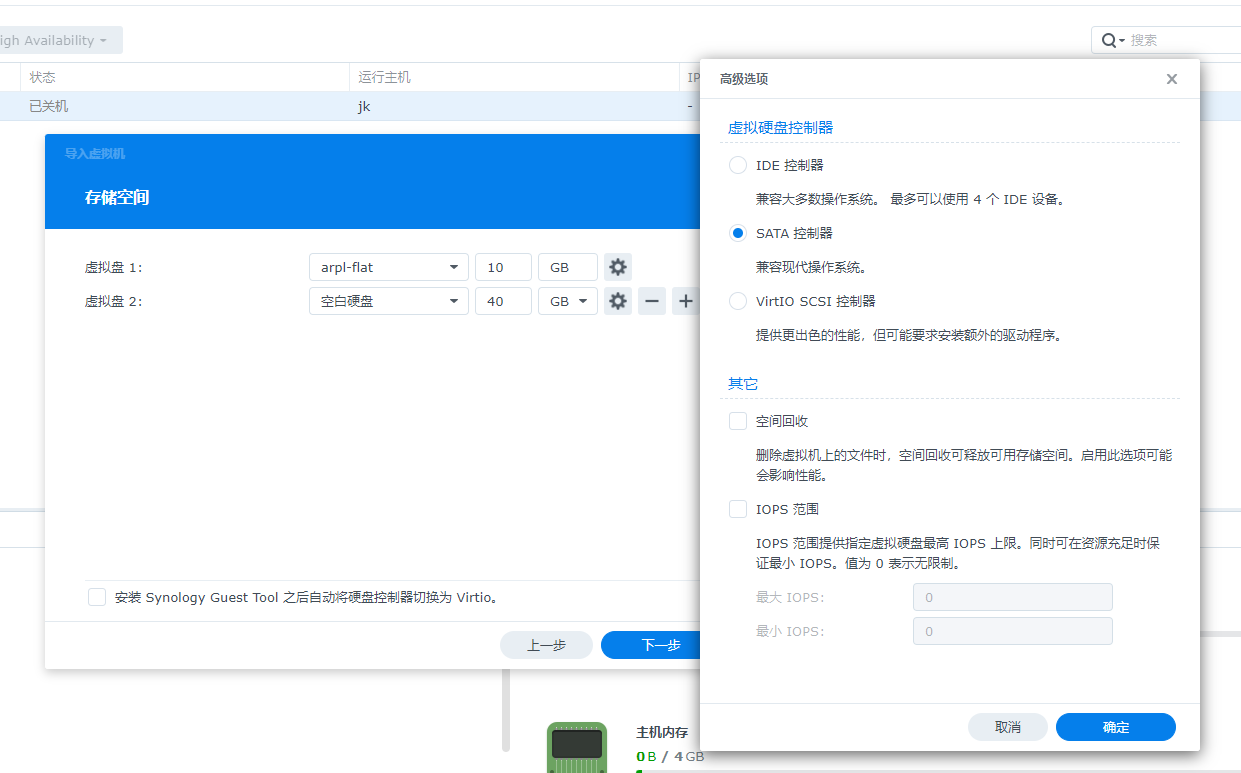Click 存储空间 wizard heading
Viewport: 1241px width, 773px height.
click(x=117, y=197)
